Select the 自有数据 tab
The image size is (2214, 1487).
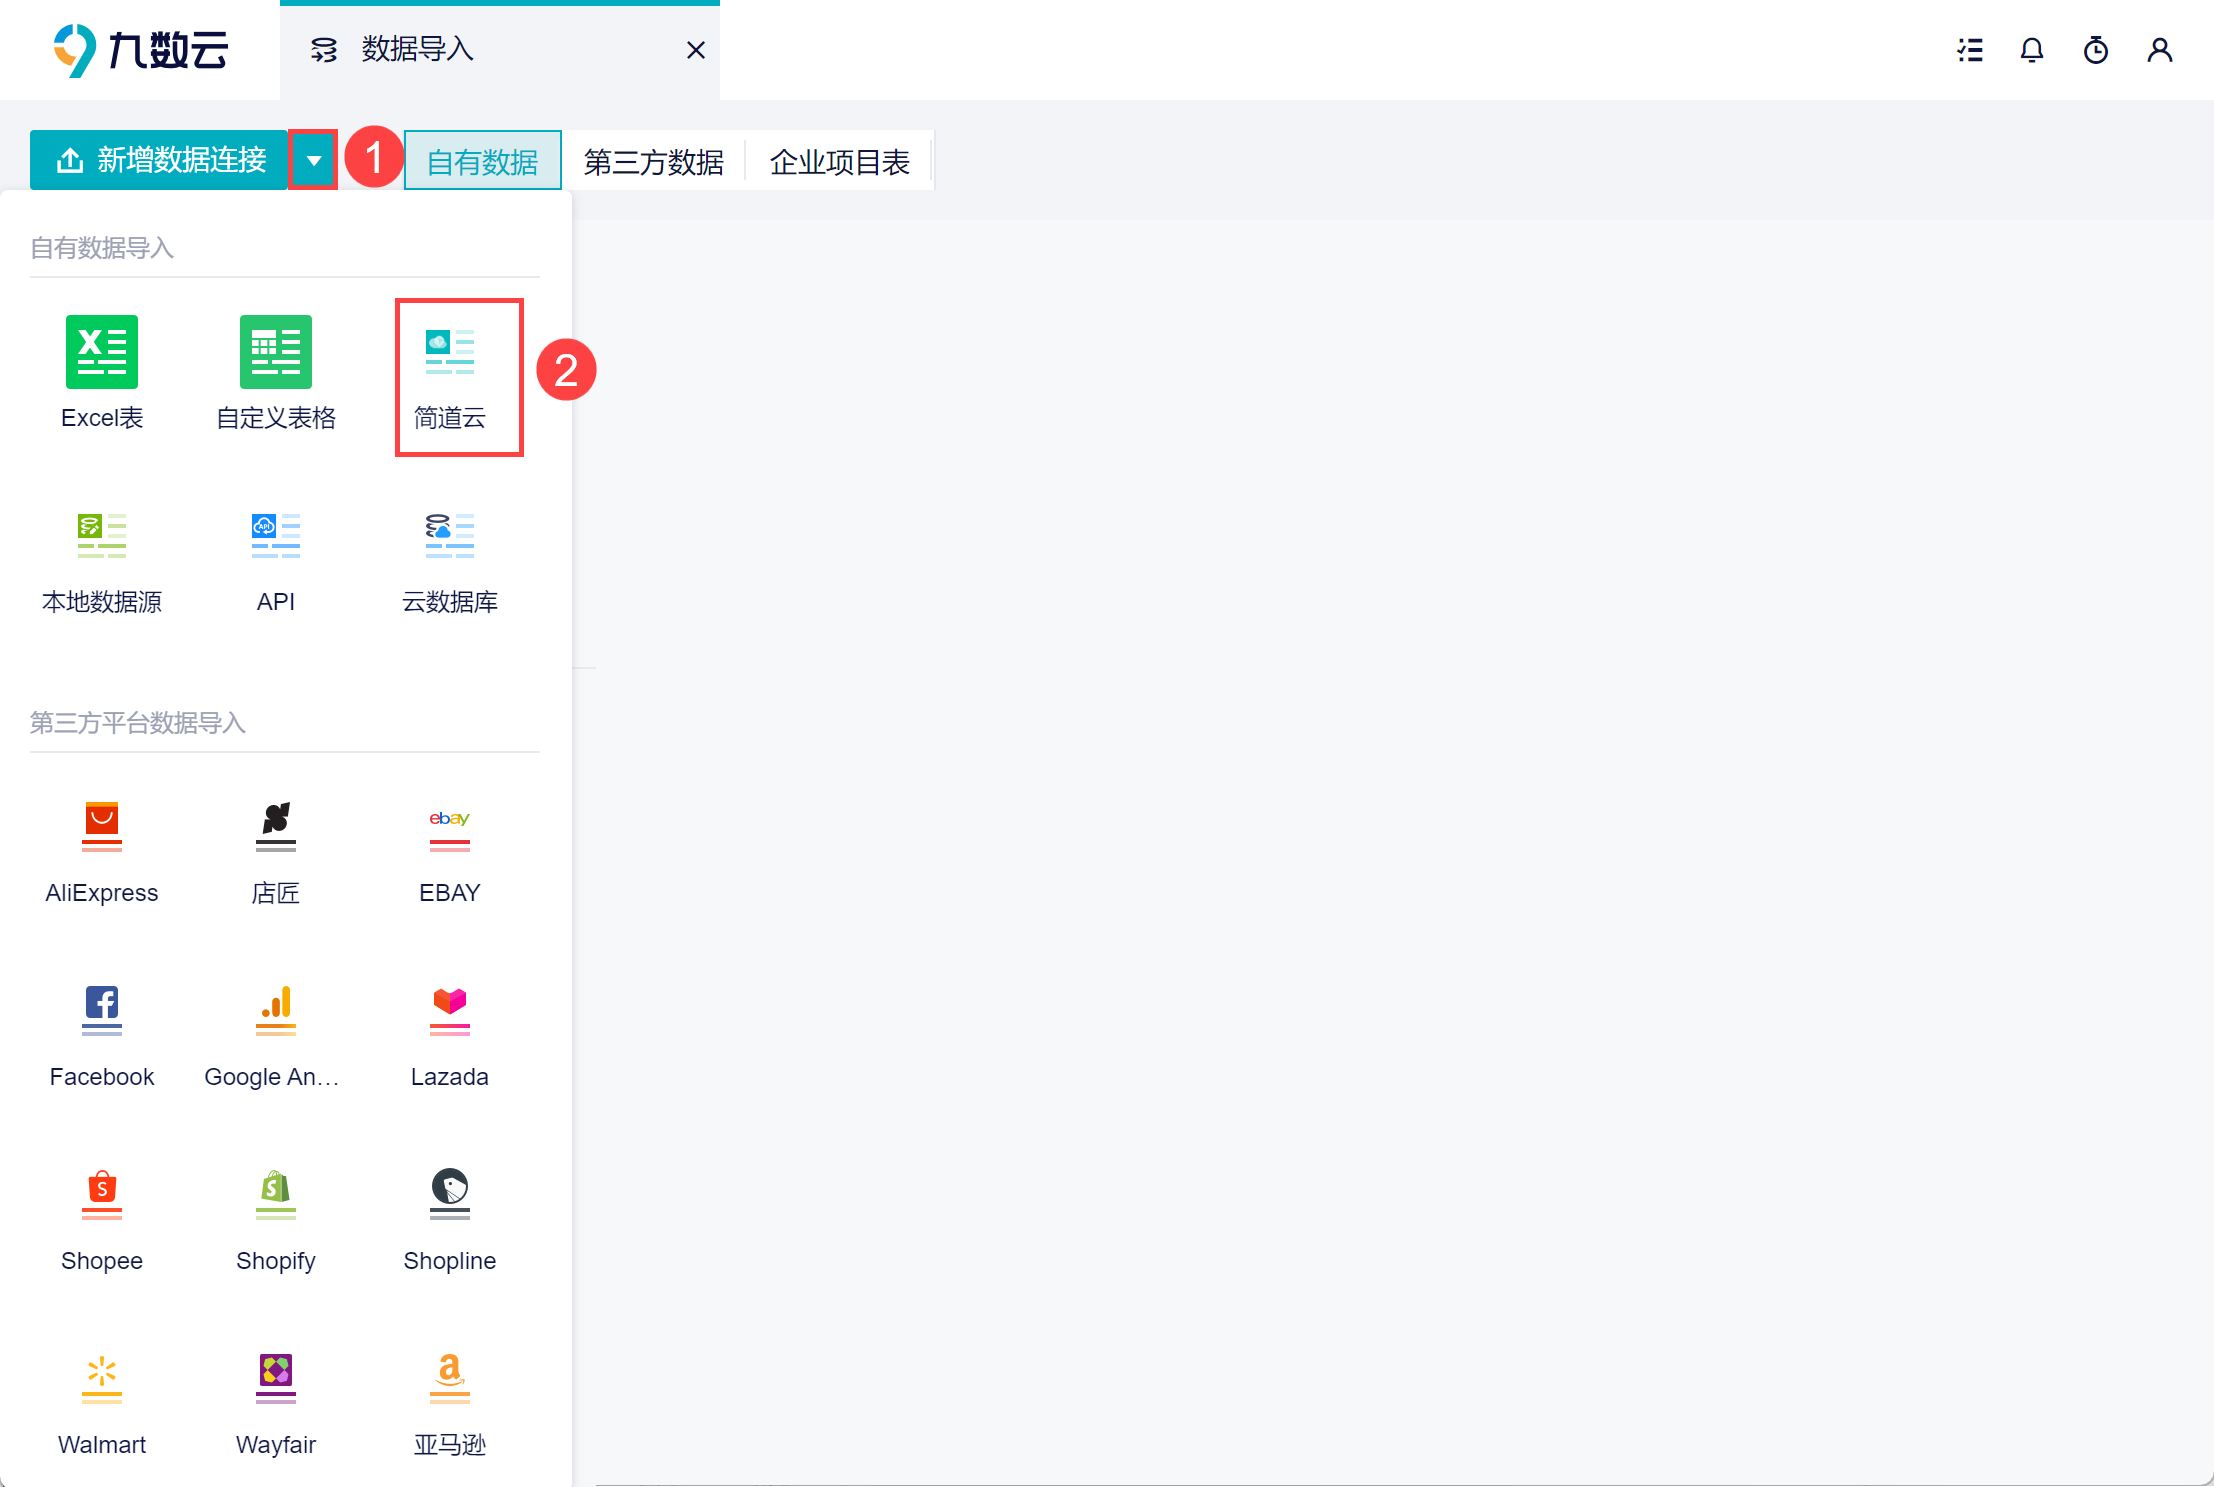click(x=482, y=162)
